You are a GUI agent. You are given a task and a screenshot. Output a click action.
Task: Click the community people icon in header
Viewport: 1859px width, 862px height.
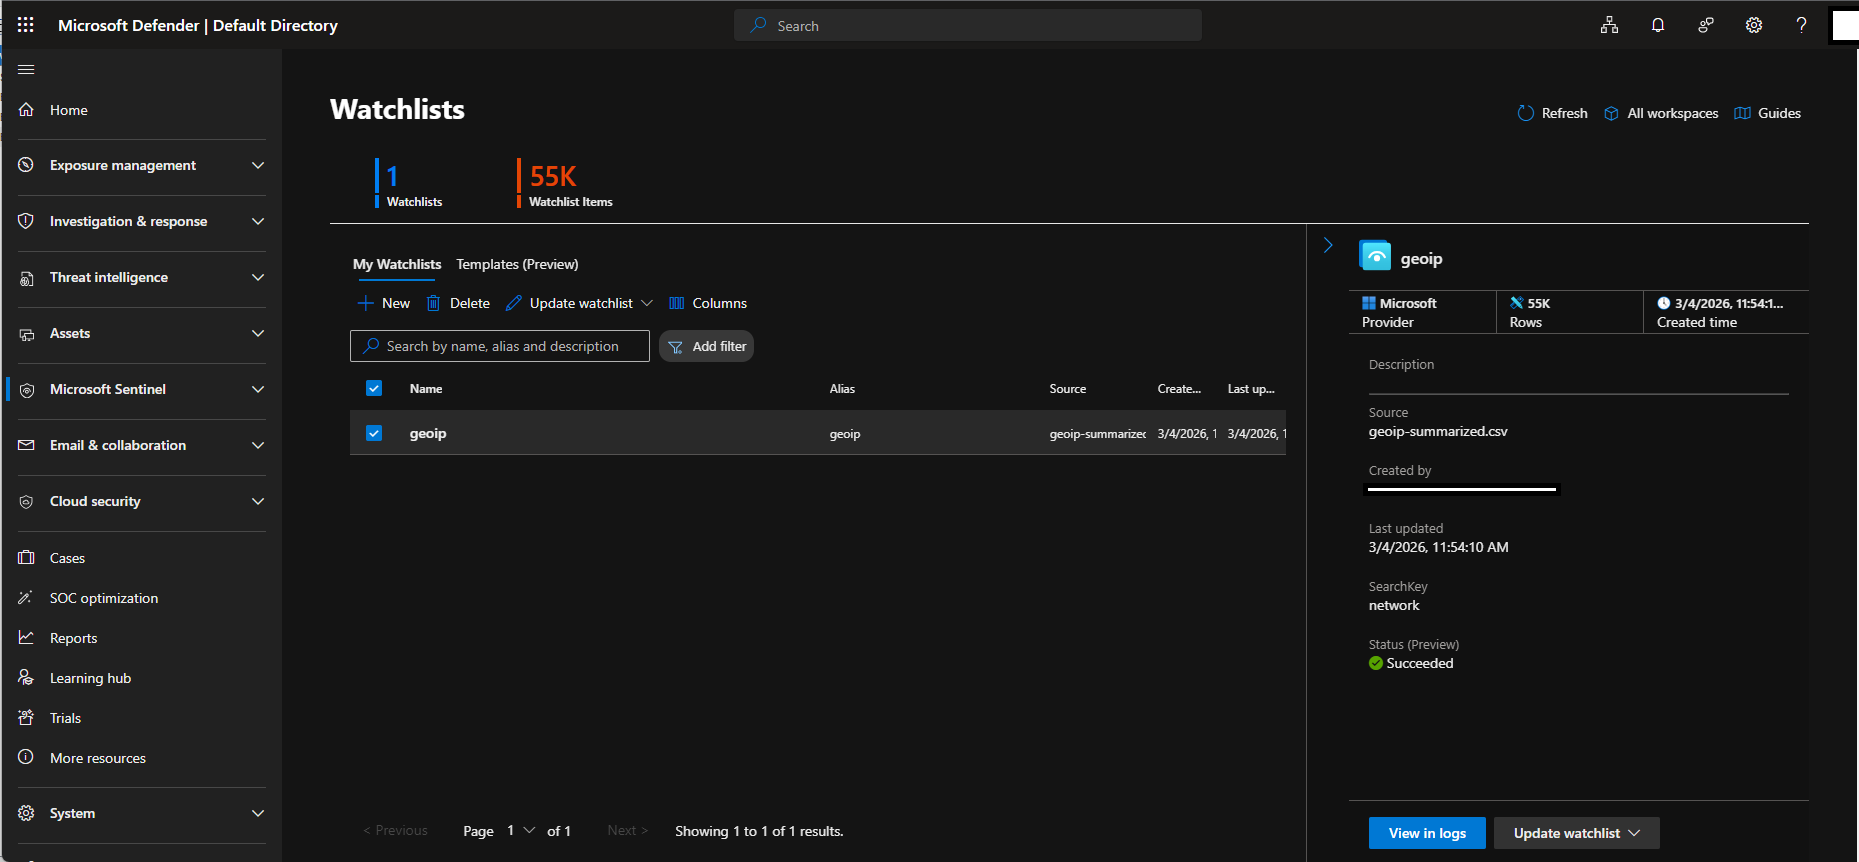click(1706, 25)
